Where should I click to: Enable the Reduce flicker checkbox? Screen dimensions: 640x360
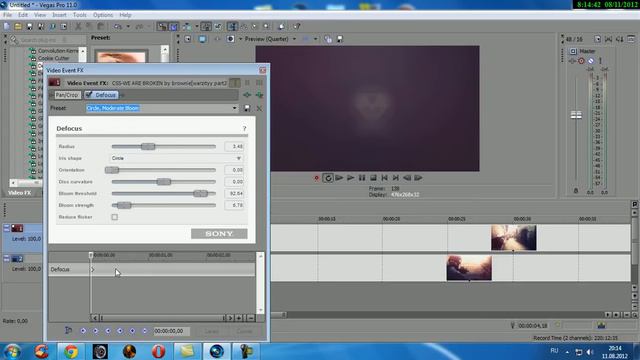[115, 217]
